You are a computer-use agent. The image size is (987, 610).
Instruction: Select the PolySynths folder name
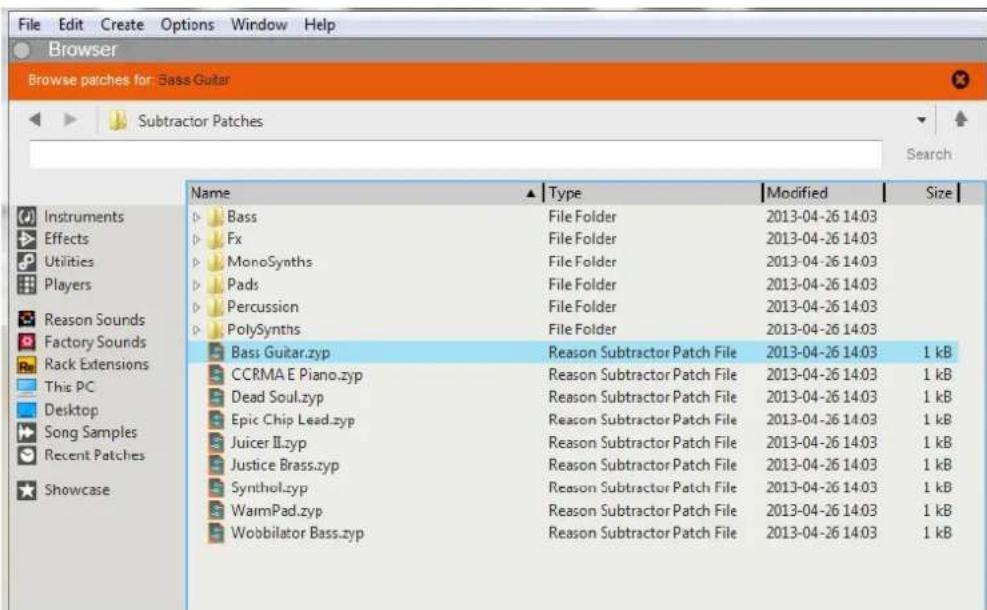264,329
